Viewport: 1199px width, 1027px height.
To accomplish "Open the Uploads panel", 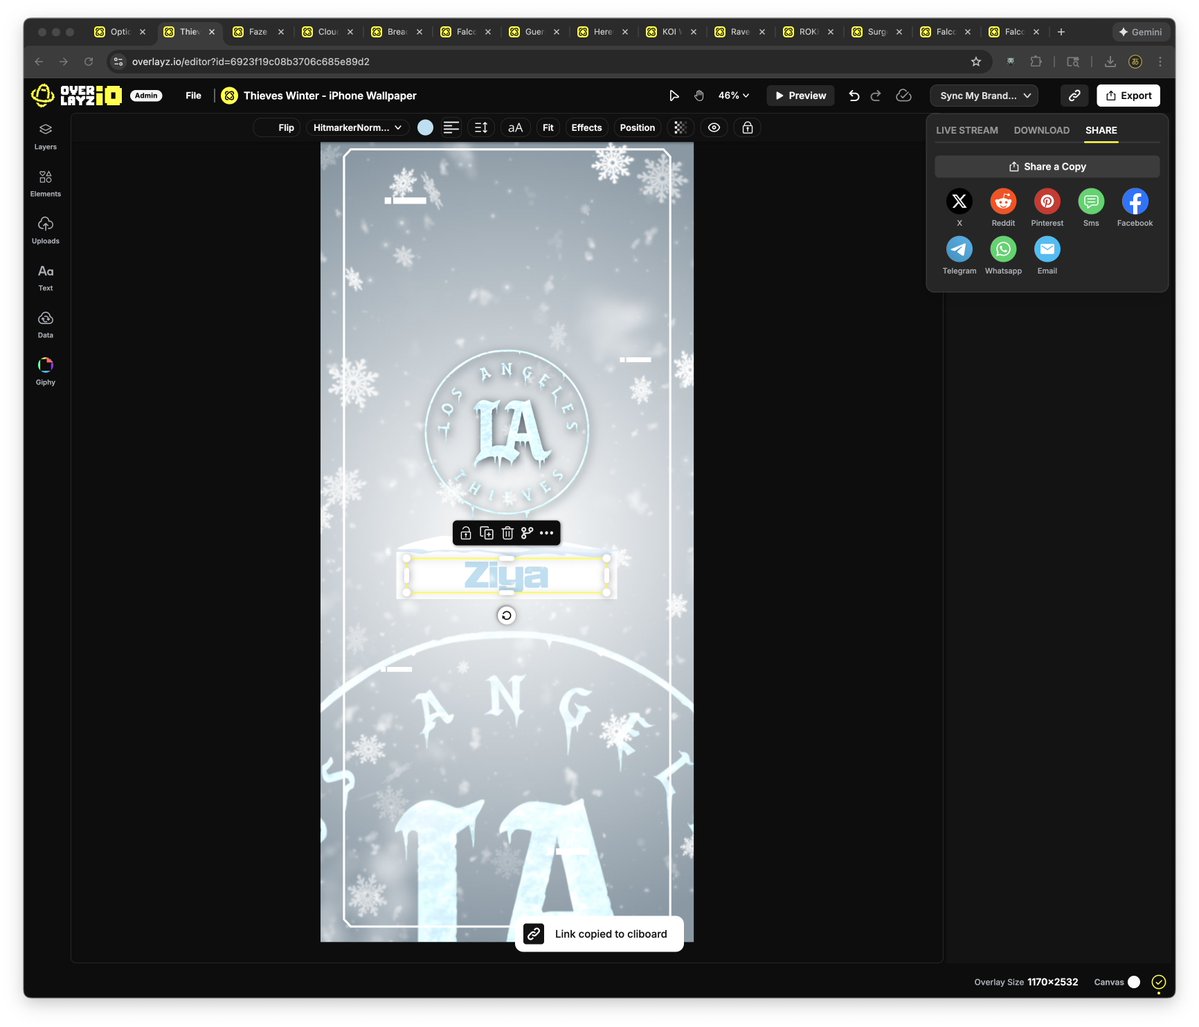I will 45,230.
